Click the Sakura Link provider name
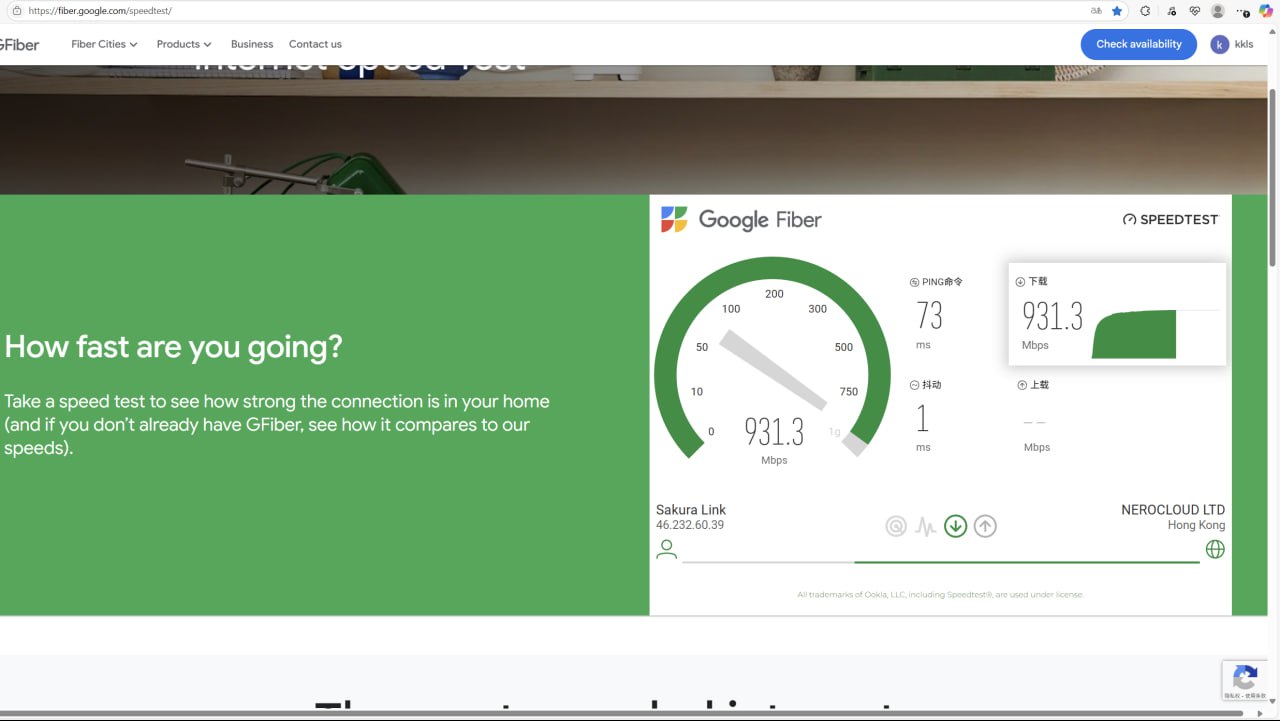 point(691,510)
